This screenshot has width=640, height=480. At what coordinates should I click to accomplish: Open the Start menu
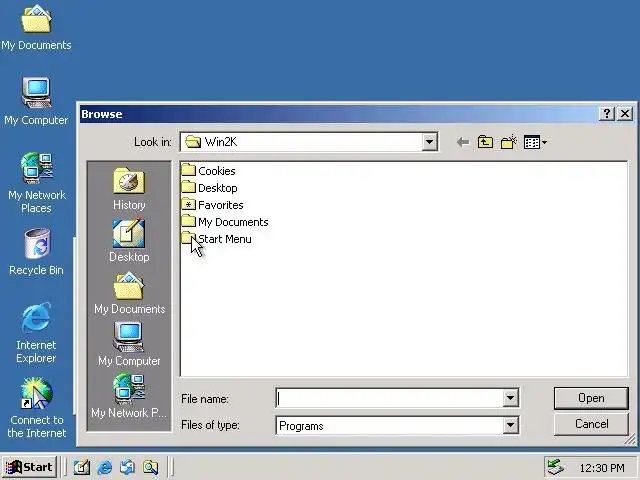click(x=29, y=467)
